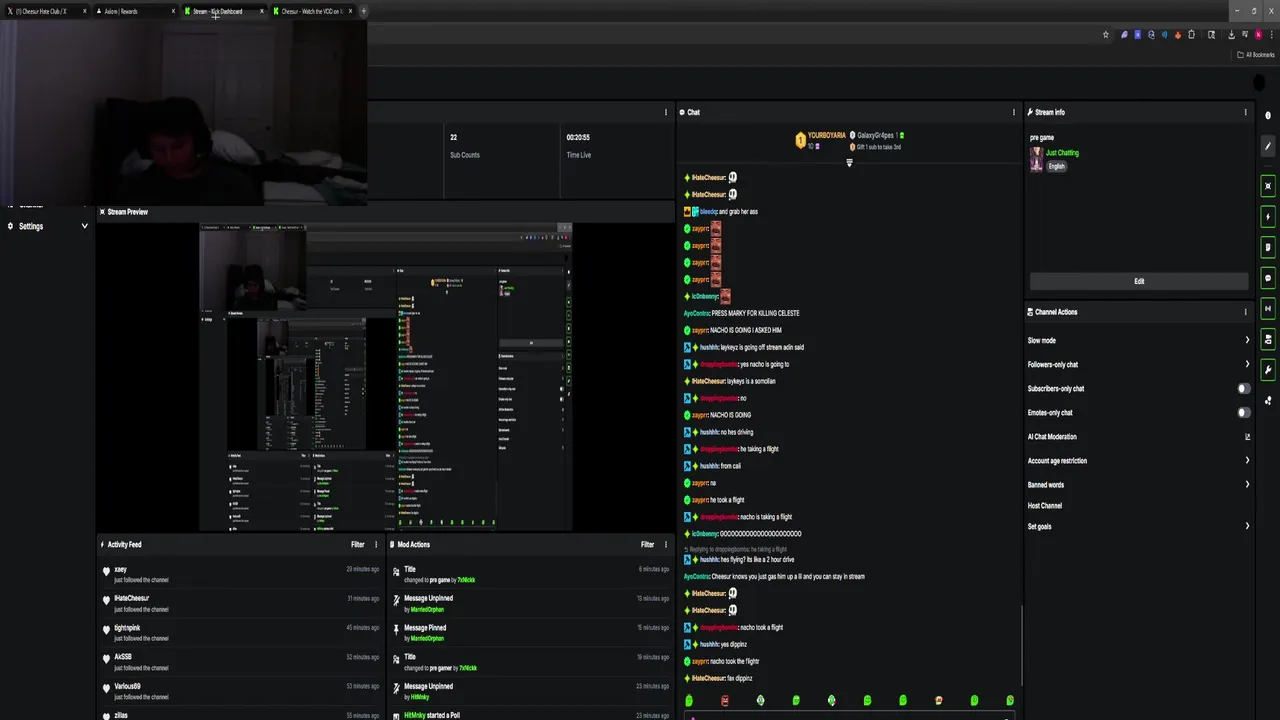Click the focus-frame icon in right sidebar
Image resolution: width=1280 pixels, height=720 pixels.
click(x=1268, y=186)
